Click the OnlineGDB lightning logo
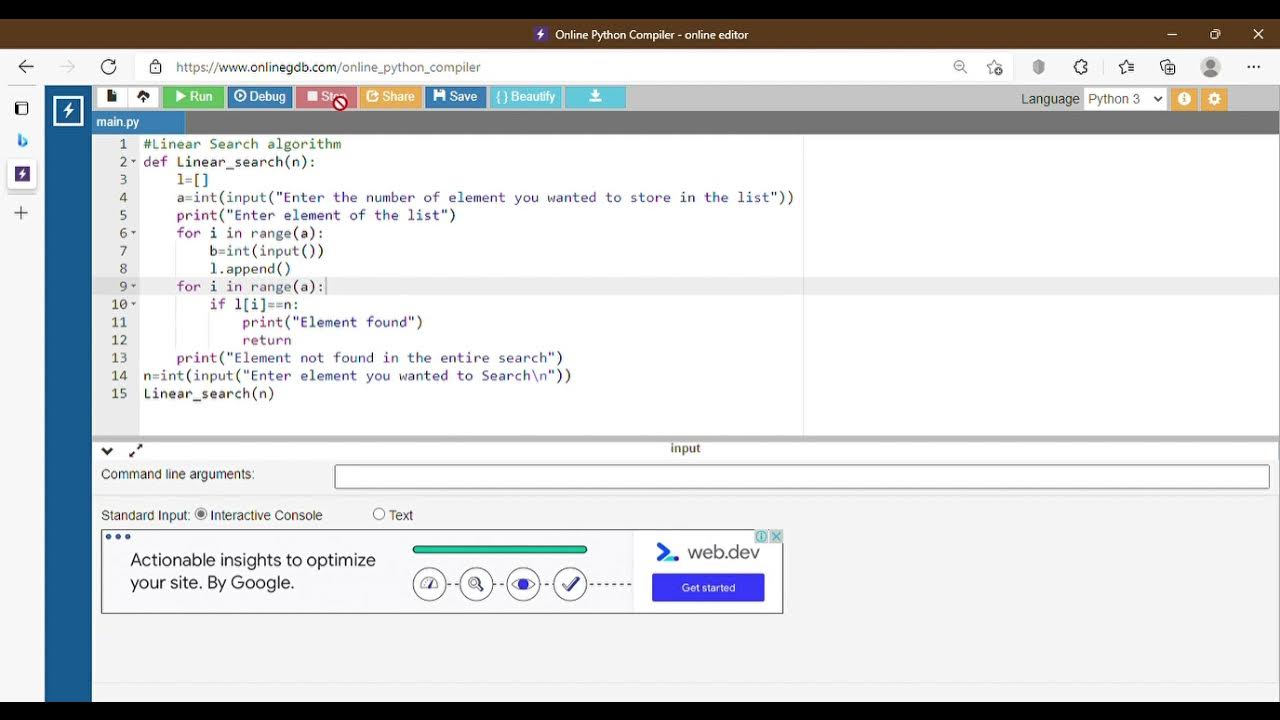Image resolution: width=1280 pixels, height=720 pixels. (x=68, y=110)
